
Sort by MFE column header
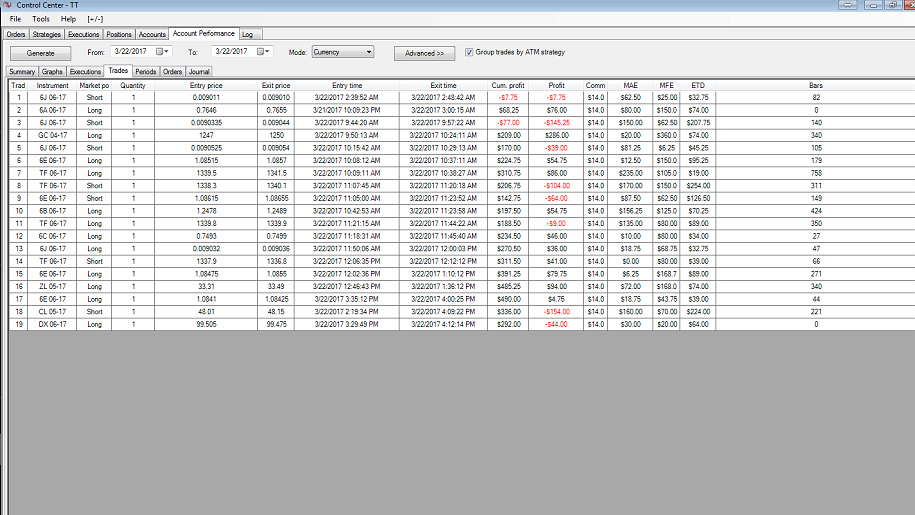click(666, 85)
